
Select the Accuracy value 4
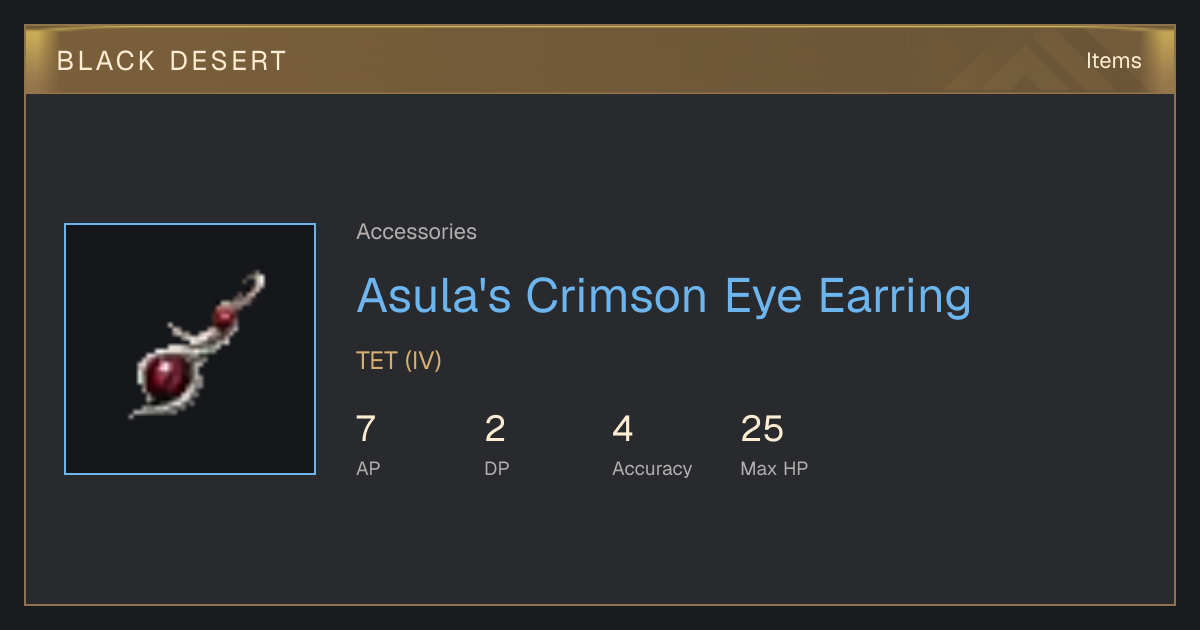click(623, 429)
